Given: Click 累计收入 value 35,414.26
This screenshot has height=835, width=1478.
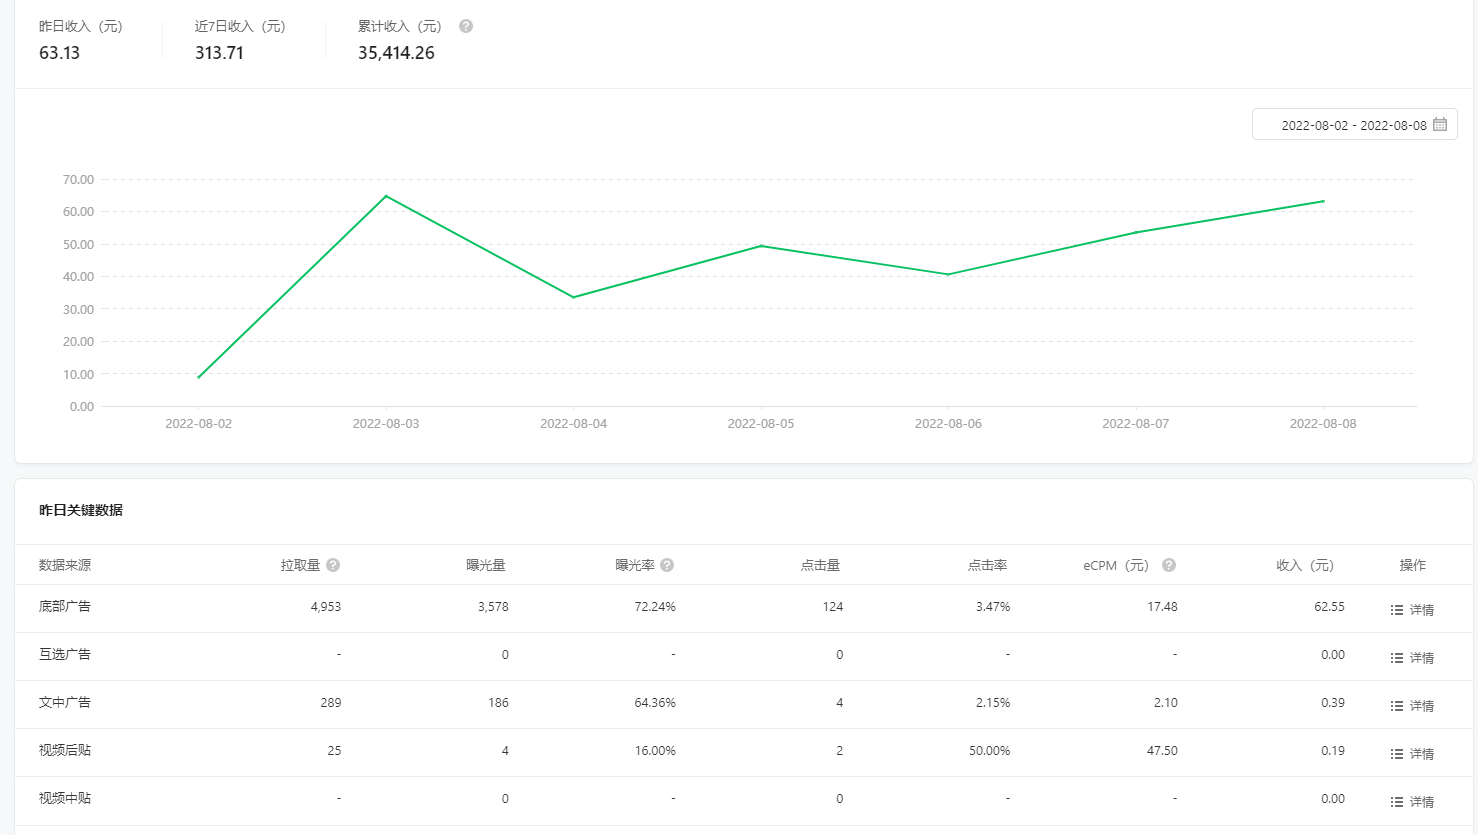Looking at the screenshot, I should point(396,53).
